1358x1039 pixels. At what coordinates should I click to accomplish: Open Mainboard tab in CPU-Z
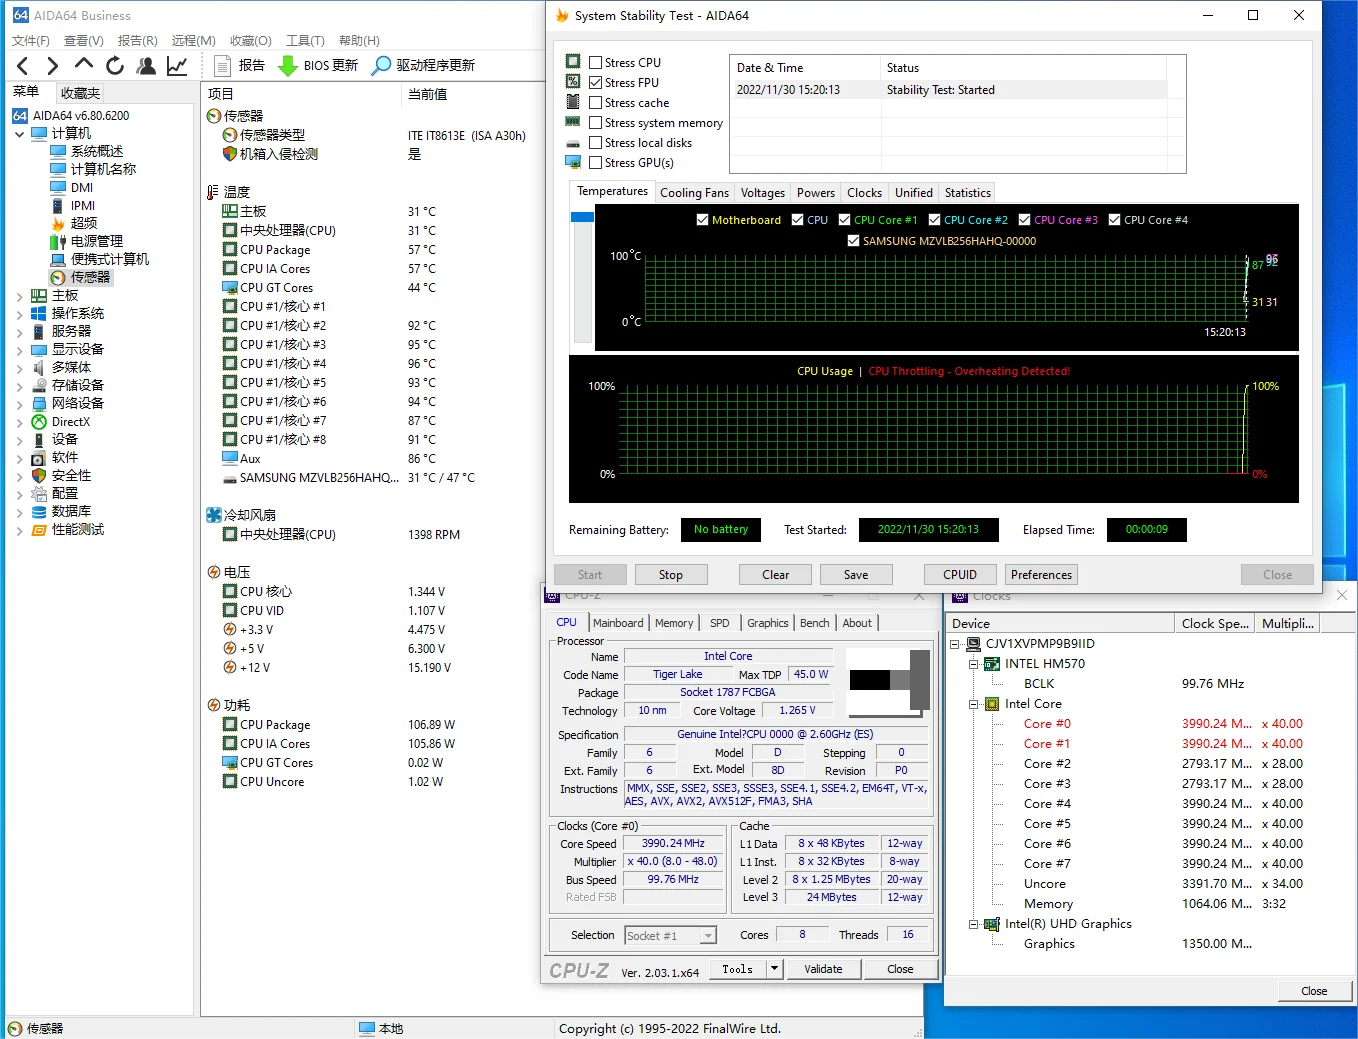click(x=618, y=623)
